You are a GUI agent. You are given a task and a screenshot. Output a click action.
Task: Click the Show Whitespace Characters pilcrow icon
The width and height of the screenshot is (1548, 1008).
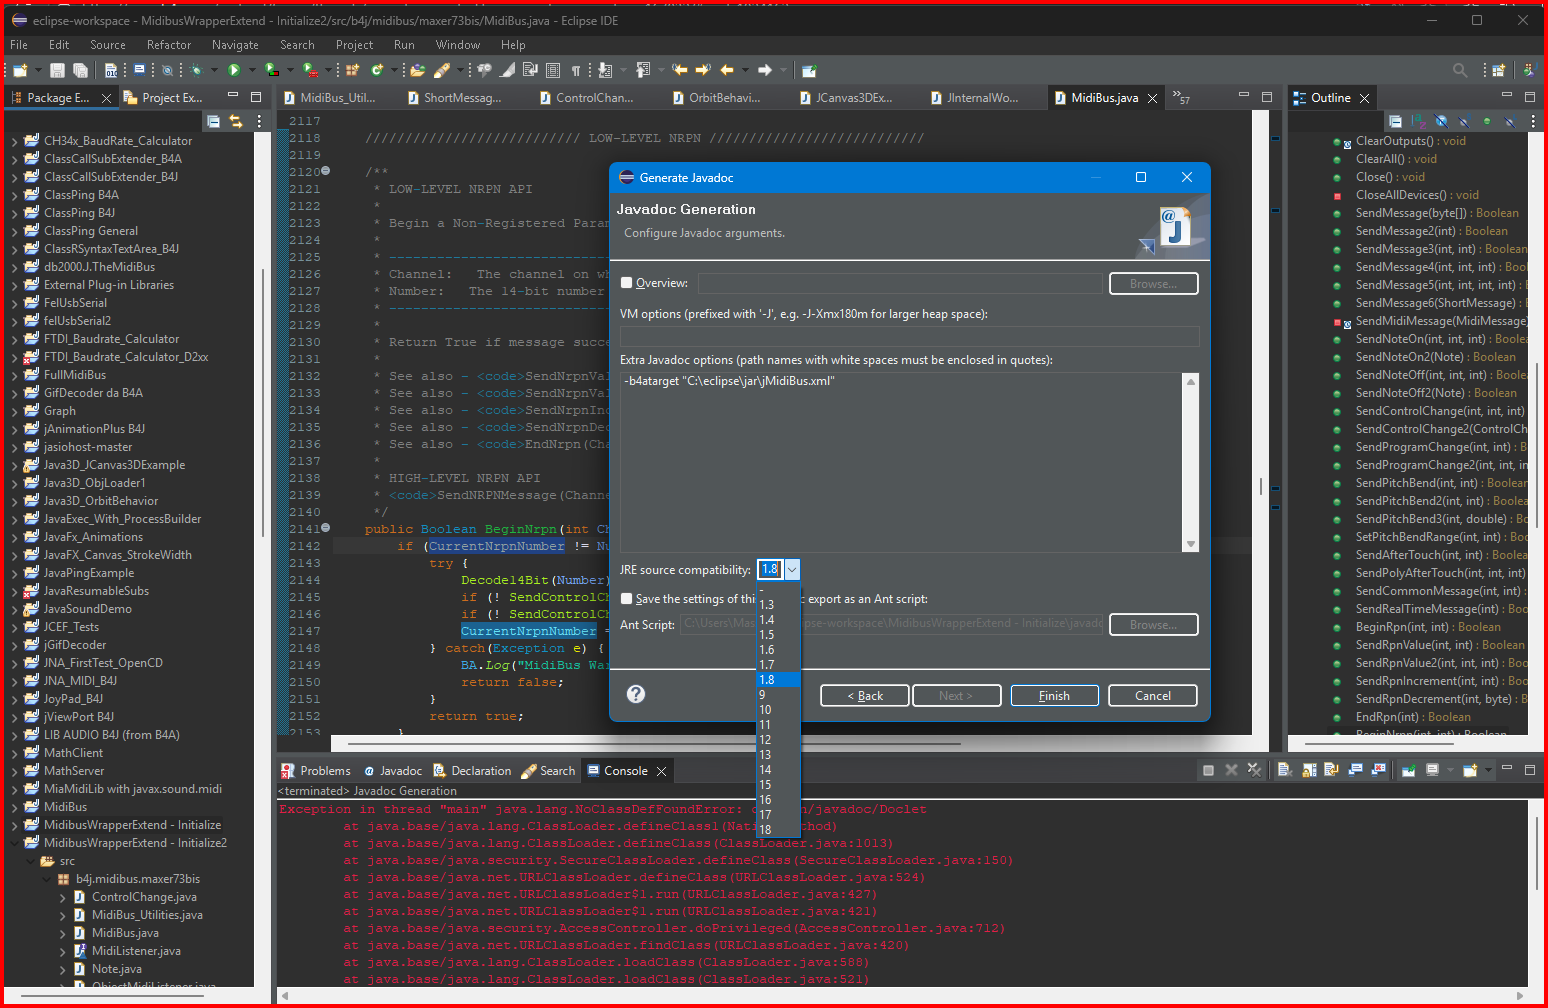[x=576, y=70]
